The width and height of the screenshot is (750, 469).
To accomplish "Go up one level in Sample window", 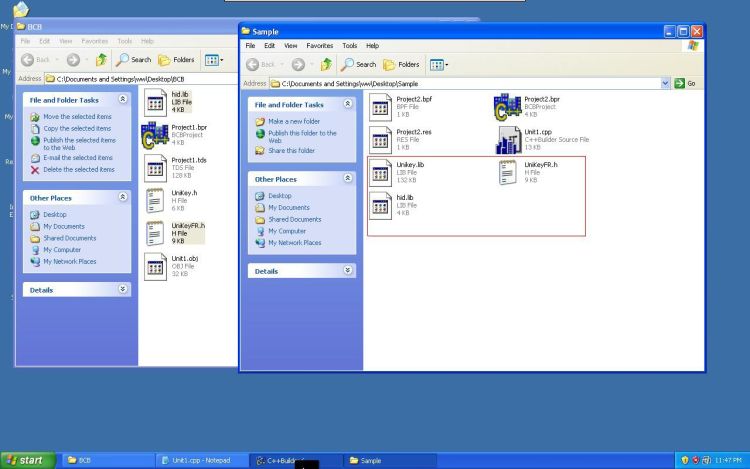I will pos(326,65).
